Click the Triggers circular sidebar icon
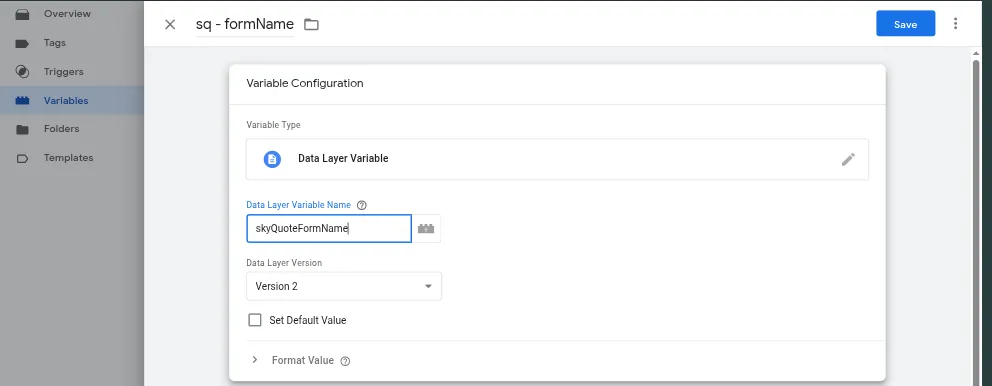Screen dimensions: 992x386 point(22,72)
